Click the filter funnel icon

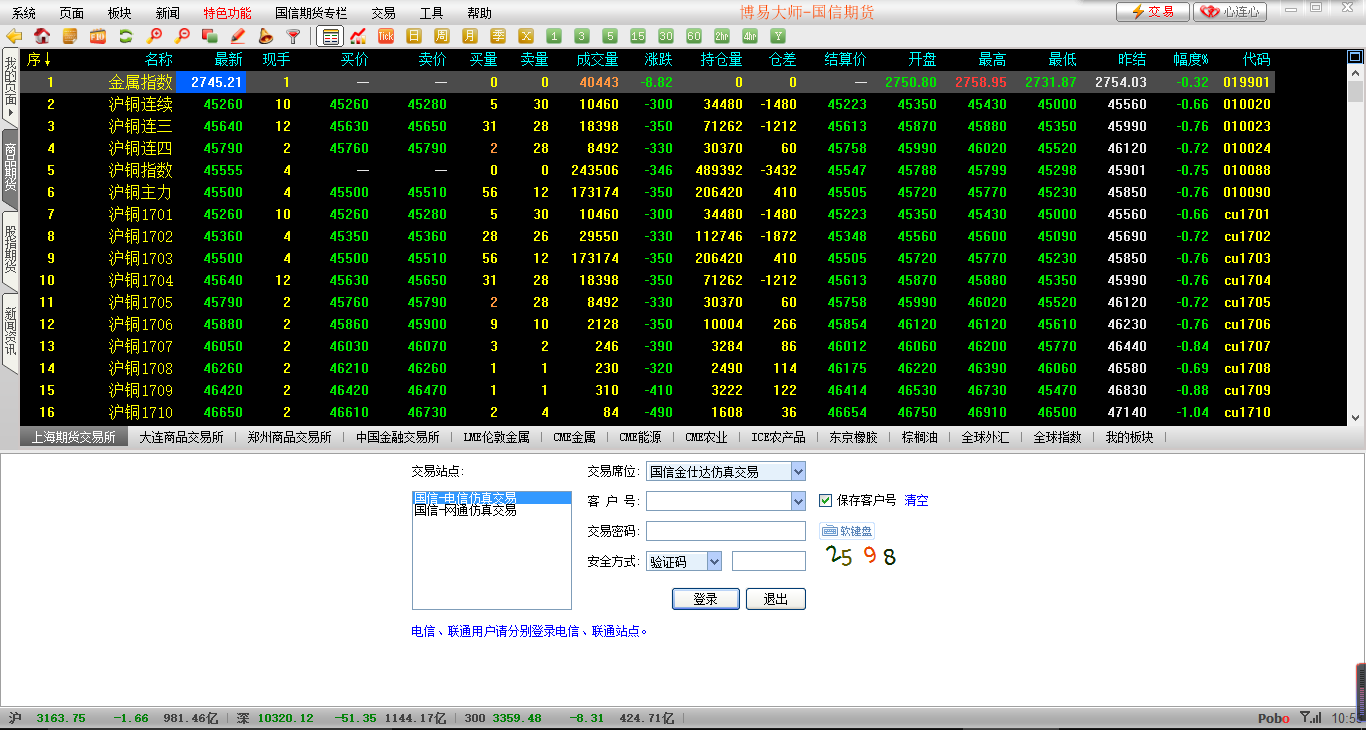[x=293, y=36]
